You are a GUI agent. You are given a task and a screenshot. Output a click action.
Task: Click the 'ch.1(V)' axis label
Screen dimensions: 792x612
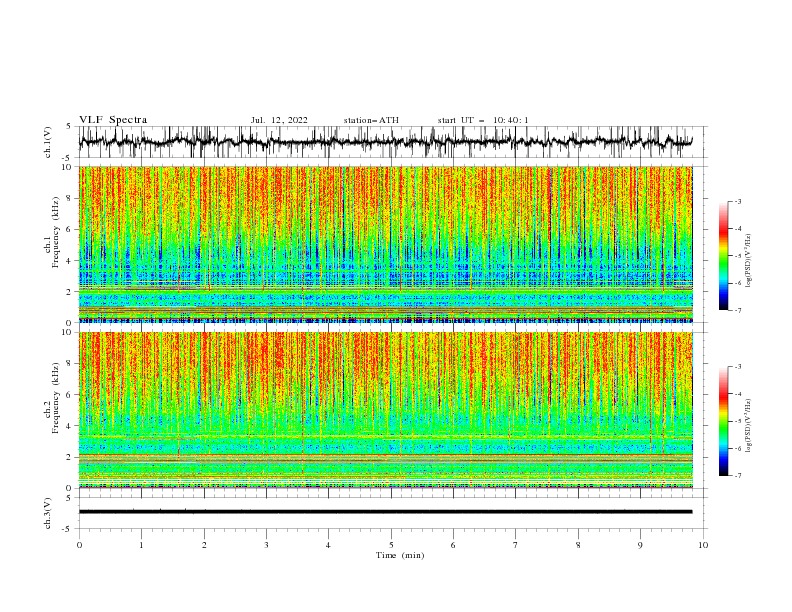tap(48, 142)
